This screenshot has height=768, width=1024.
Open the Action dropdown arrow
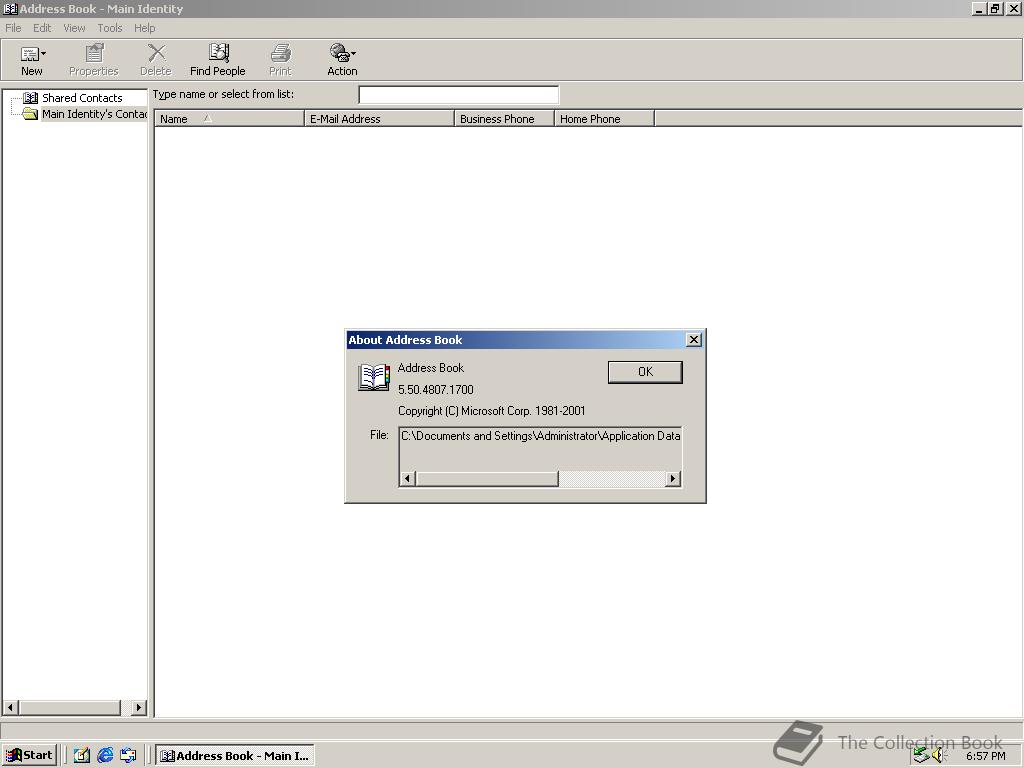coord(353,54)
